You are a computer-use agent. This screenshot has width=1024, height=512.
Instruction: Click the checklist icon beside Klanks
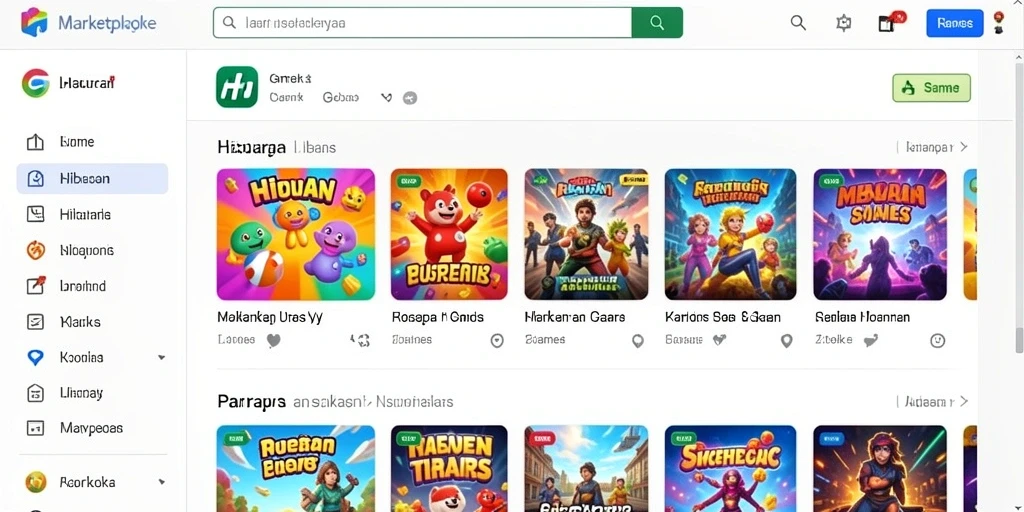click(x=35, y=322)
